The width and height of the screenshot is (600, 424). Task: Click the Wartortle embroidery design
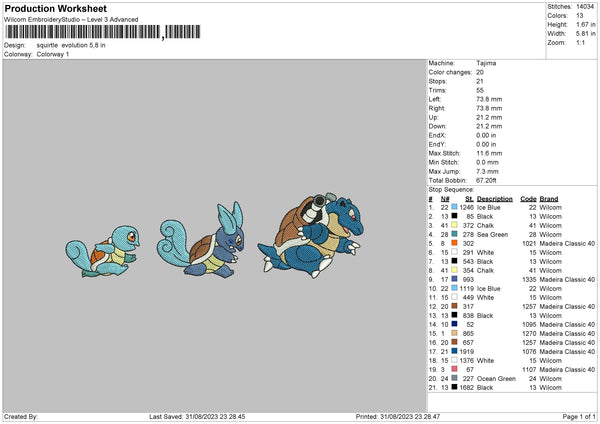point(201,240)
